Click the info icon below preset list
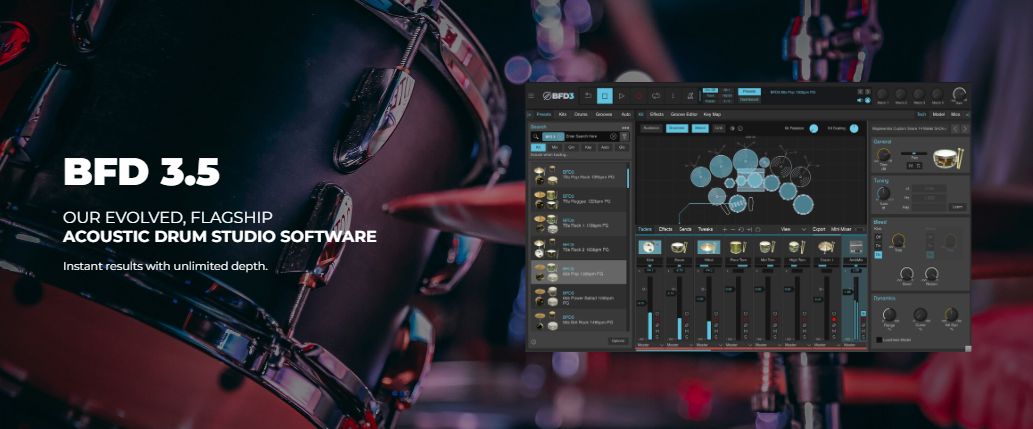Viewport: 1033px width, 429px height. point(533,341)
